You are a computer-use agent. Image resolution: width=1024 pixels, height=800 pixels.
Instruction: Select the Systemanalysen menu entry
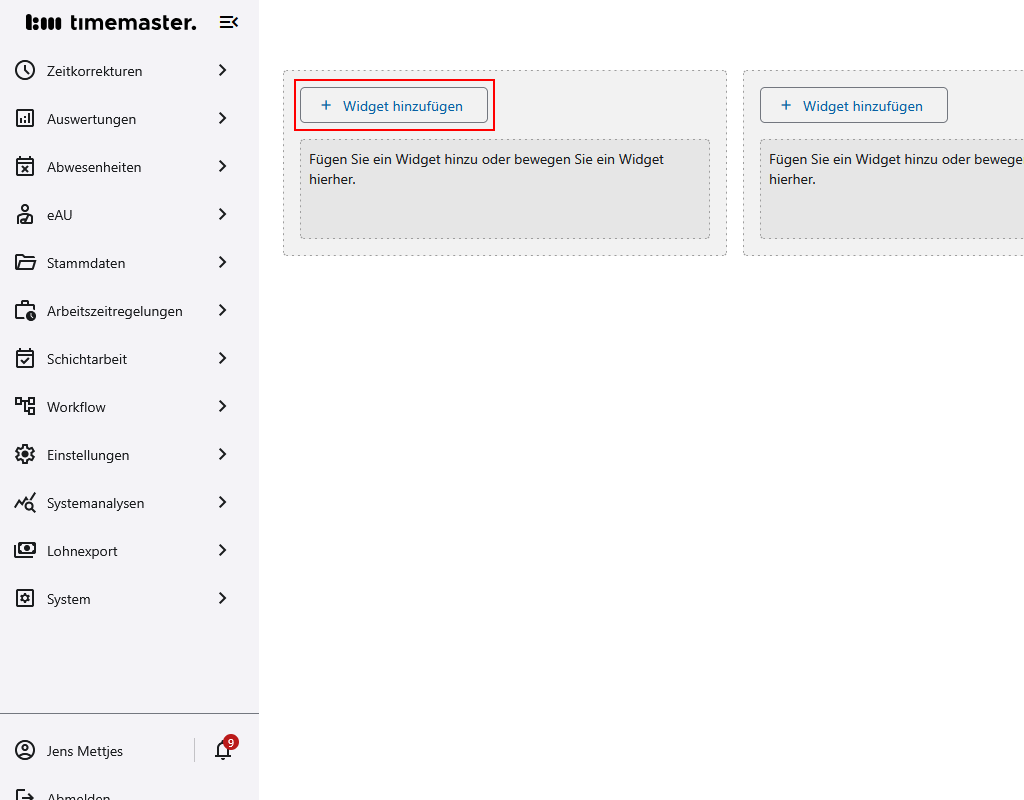coord(95,503)
